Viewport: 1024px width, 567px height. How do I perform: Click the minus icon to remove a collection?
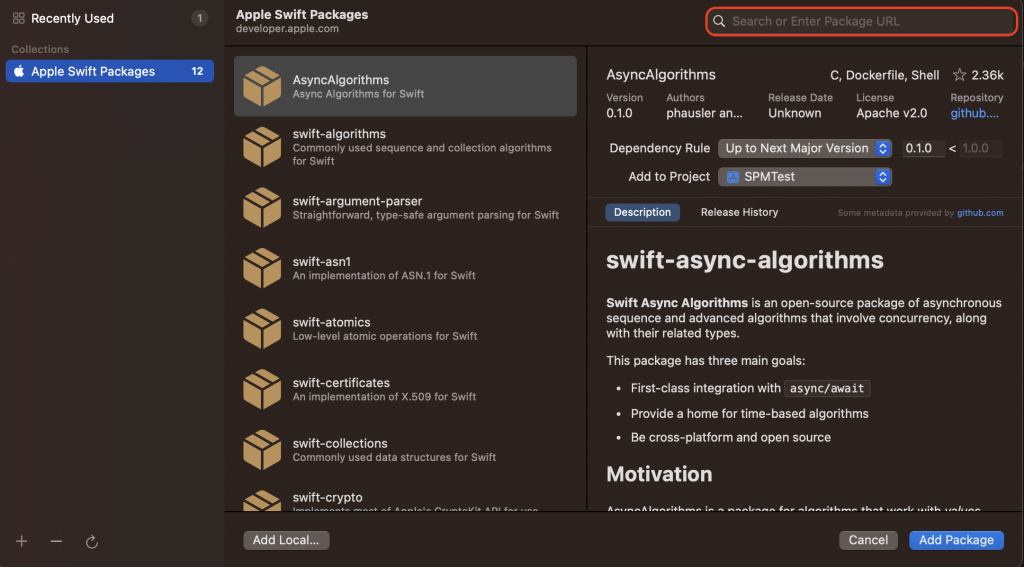[x=56, y=542]
